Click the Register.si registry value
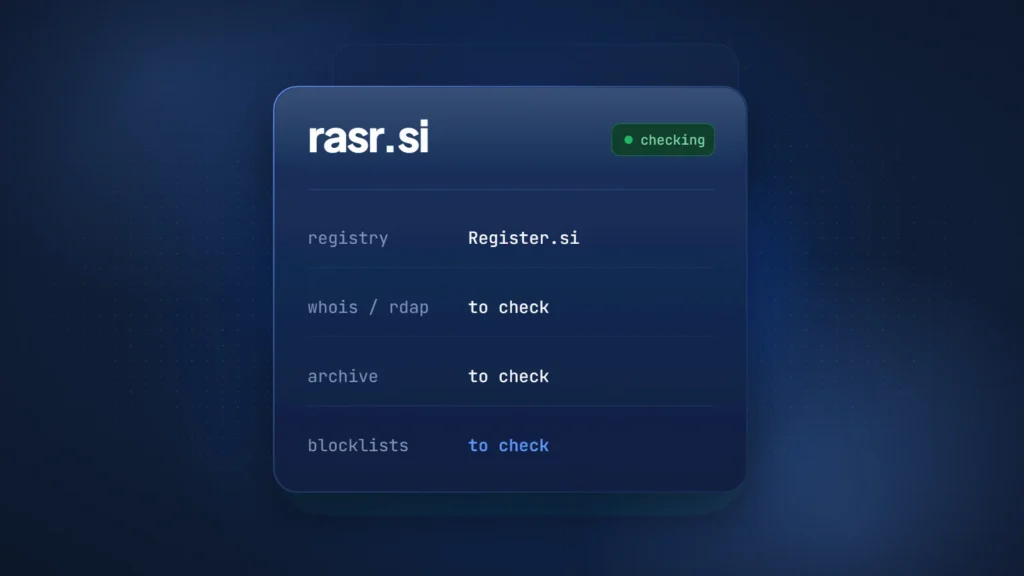Viewport: 1024px width, 576px height. click(x=523, y=238)
